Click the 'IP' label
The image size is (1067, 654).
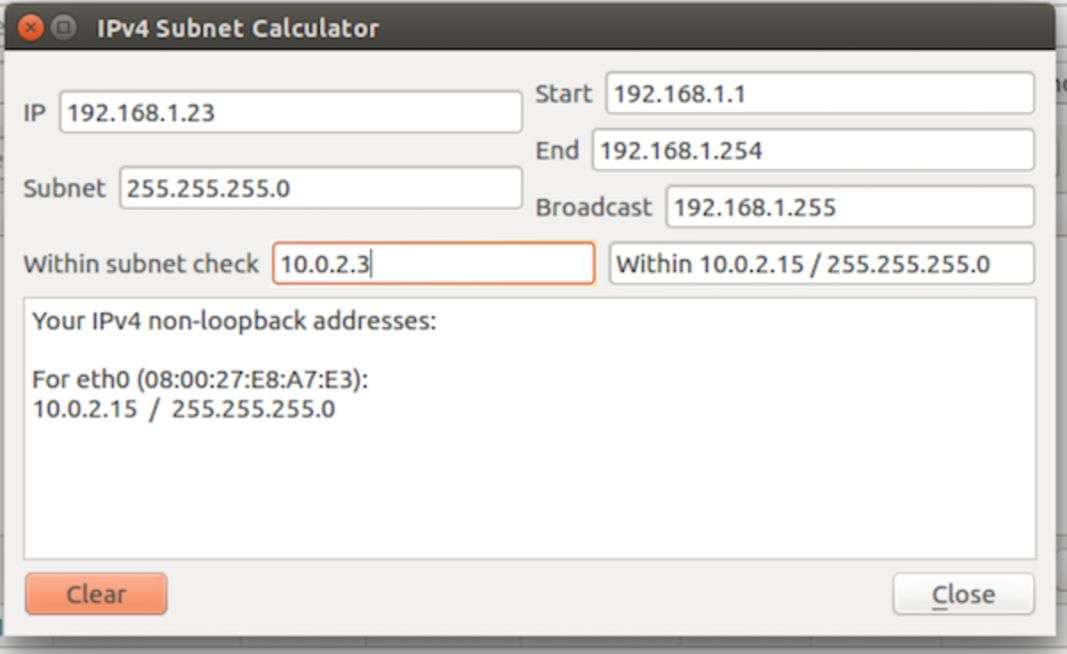click(x=34, y=113)
